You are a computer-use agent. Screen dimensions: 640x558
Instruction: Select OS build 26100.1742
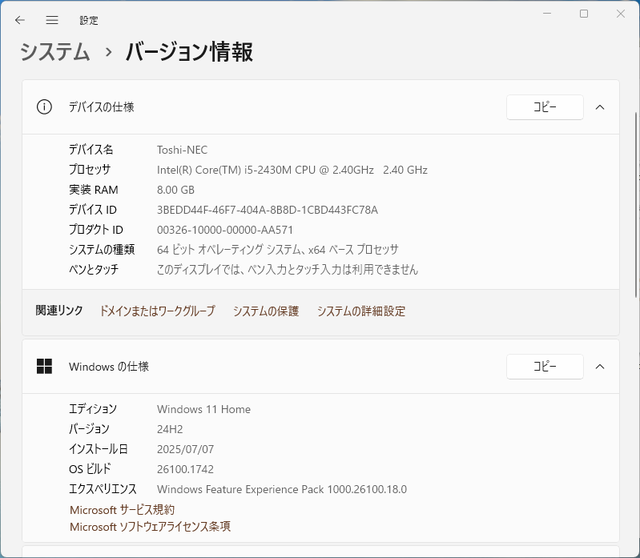[185, 469]
